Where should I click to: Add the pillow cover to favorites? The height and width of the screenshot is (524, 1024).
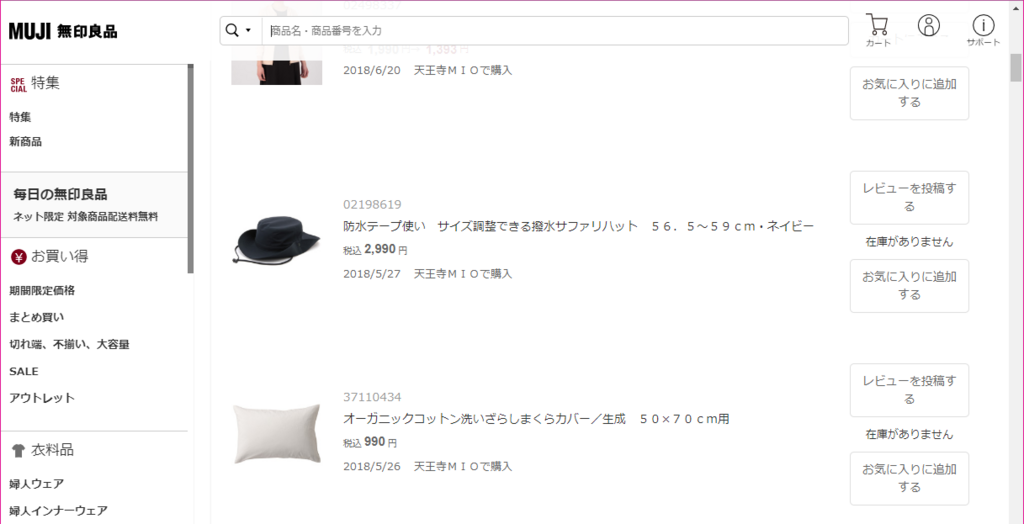pyautogui.click(x=909, y=478)
